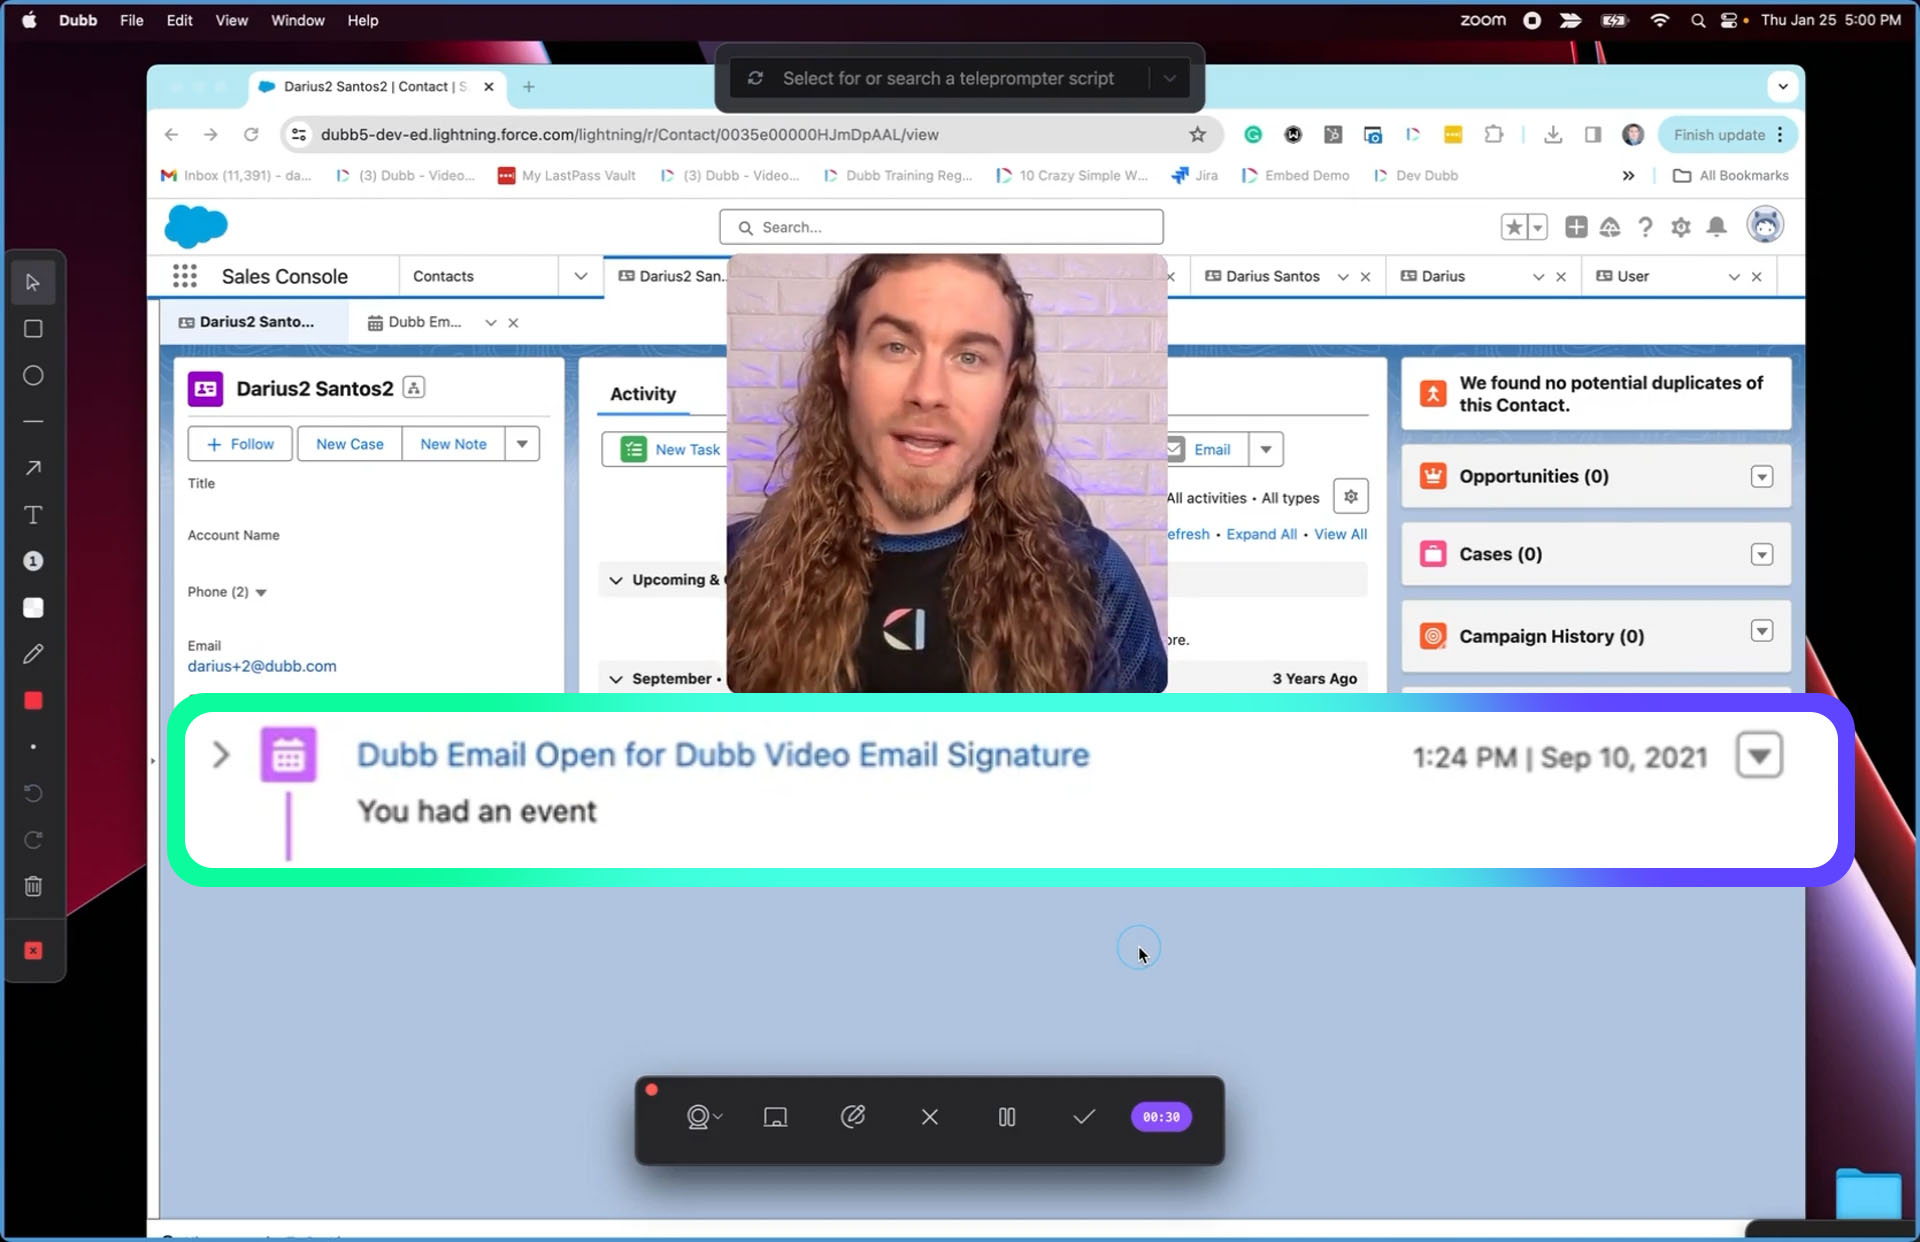
Task: Switch to the User workspace tab
Action: pos(1632,276)
